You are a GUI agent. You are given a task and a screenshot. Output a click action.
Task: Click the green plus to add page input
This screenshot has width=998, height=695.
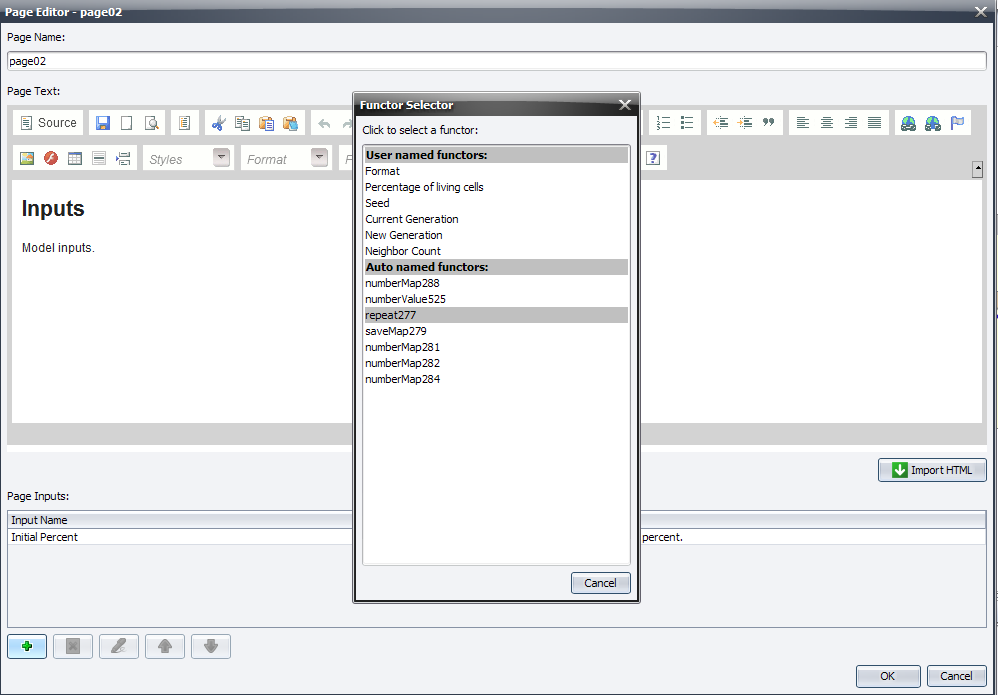tap(26, 646)
